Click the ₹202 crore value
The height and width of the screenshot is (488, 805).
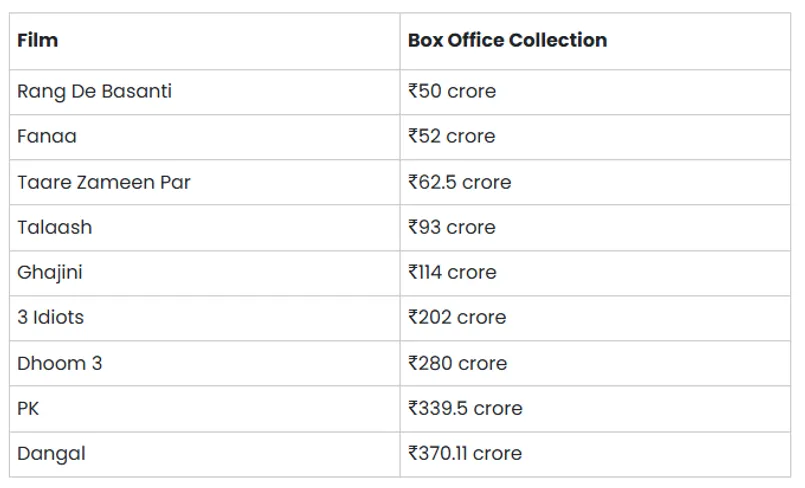pyautogui.click(x=457, y=317)
